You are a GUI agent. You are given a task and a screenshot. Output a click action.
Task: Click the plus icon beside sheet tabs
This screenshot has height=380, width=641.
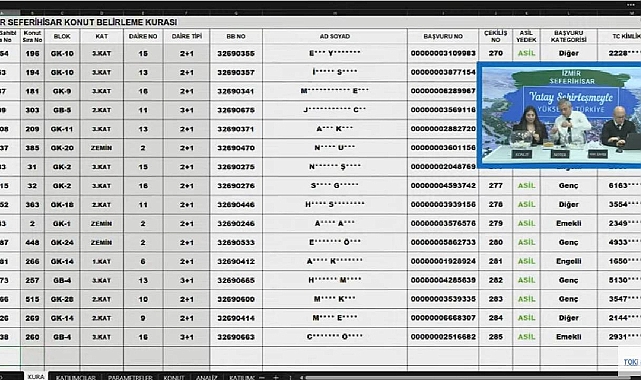pyautogui.click(x=276, y=377)
